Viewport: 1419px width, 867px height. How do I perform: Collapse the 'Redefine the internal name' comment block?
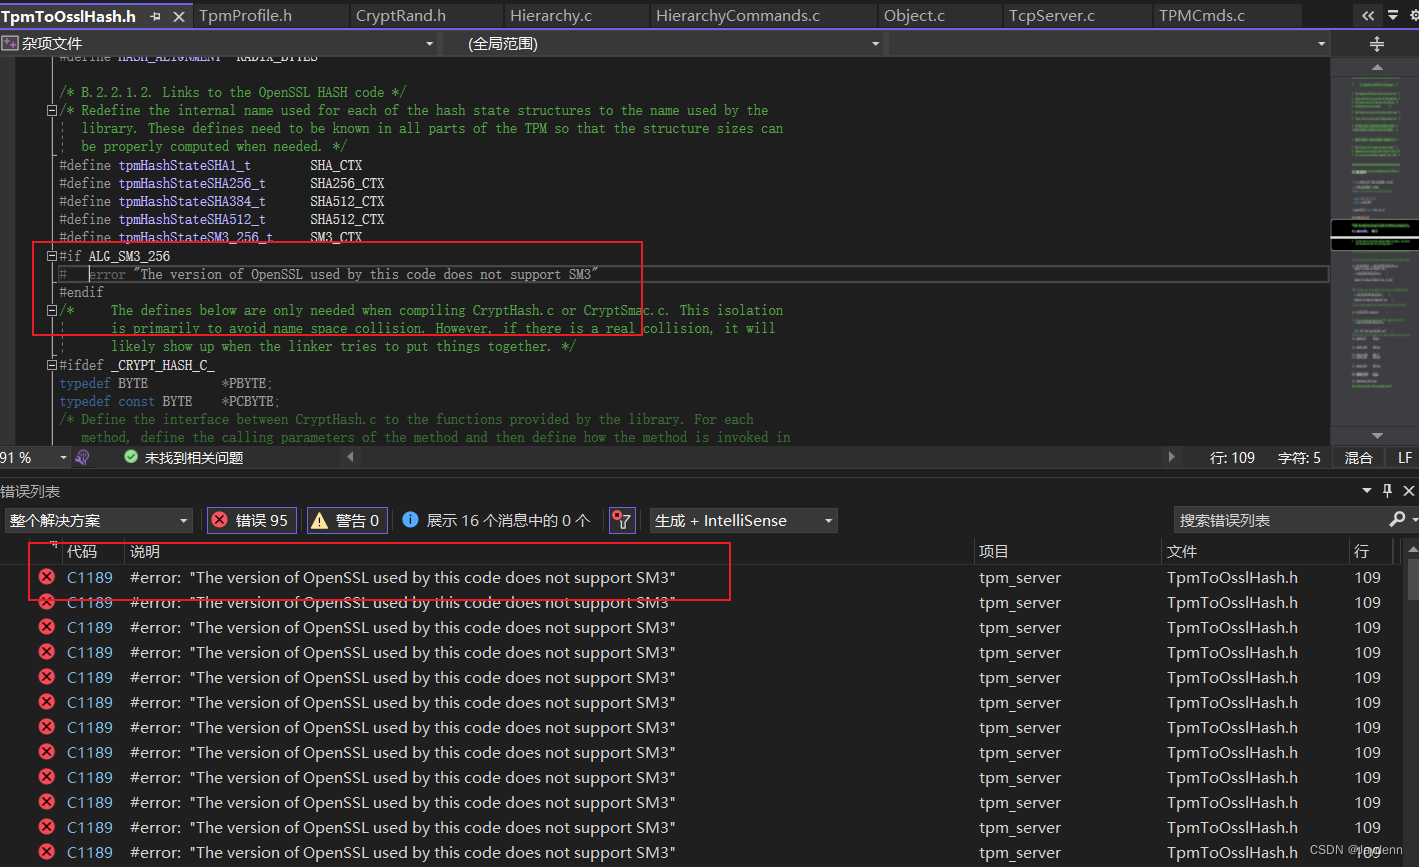52,111
